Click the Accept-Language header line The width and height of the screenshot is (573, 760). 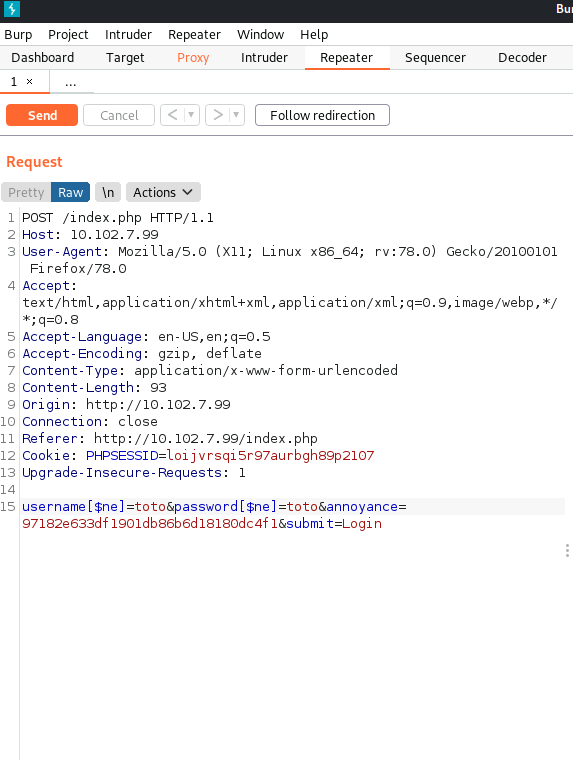pyautogui.click(x=146, y=336)
